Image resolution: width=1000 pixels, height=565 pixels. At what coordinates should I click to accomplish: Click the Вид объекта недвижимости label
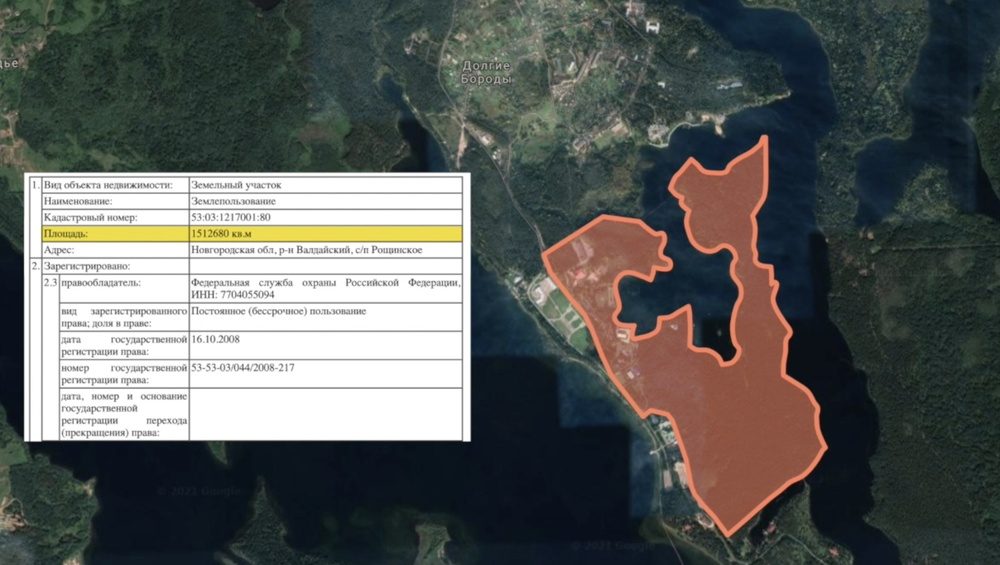108,185
